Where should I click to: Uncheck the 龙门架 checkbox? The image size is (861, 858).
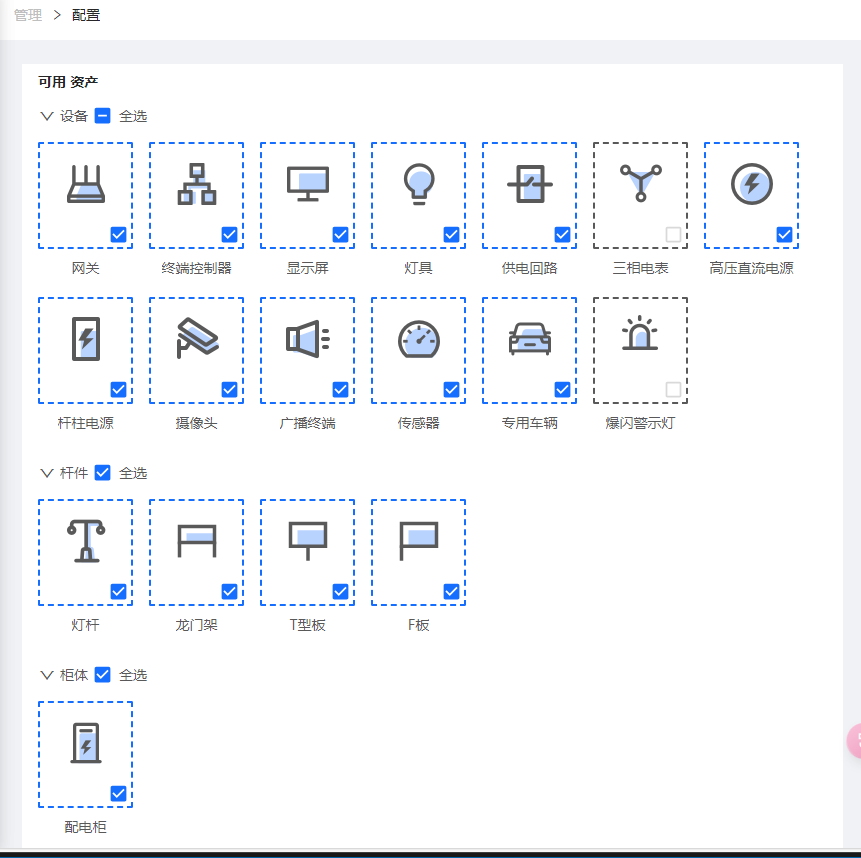tap(230, 591)
